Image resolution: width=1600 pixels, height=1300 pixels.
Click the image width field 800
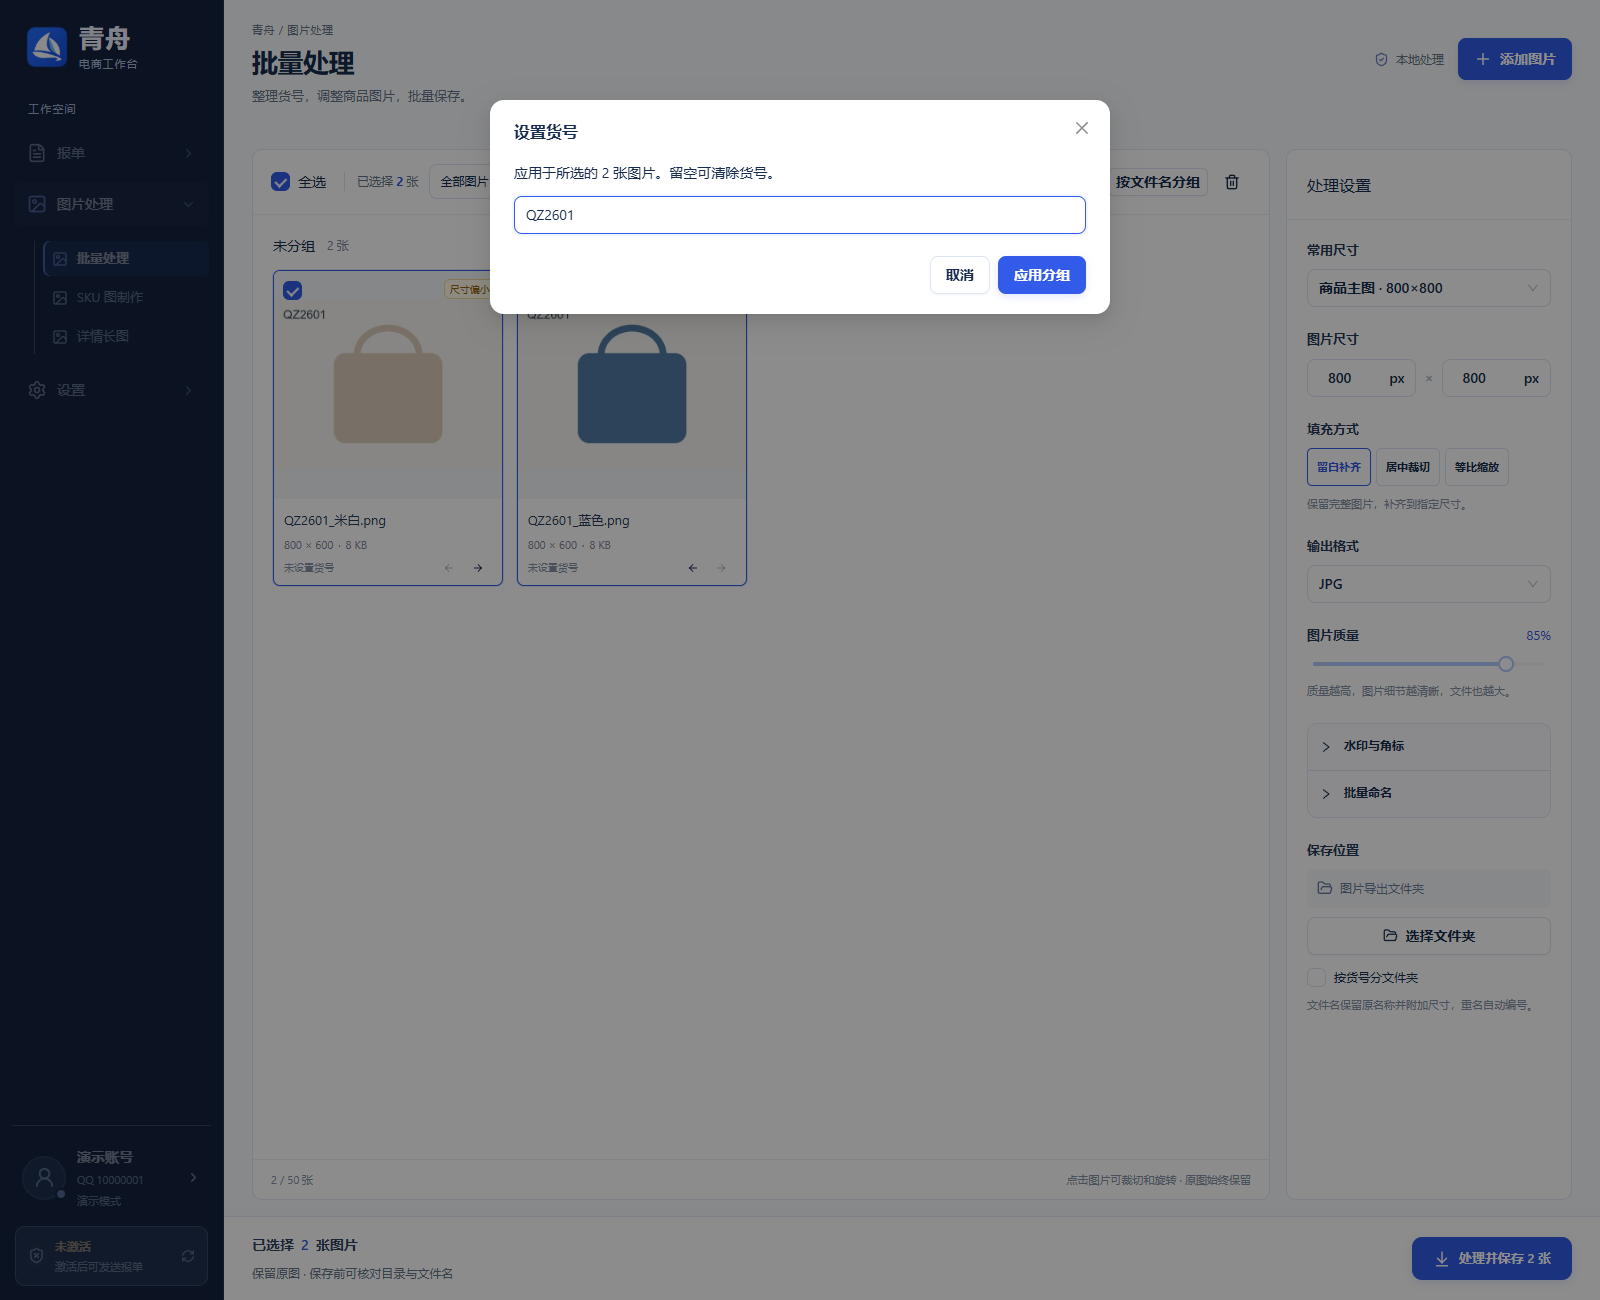1361,378
